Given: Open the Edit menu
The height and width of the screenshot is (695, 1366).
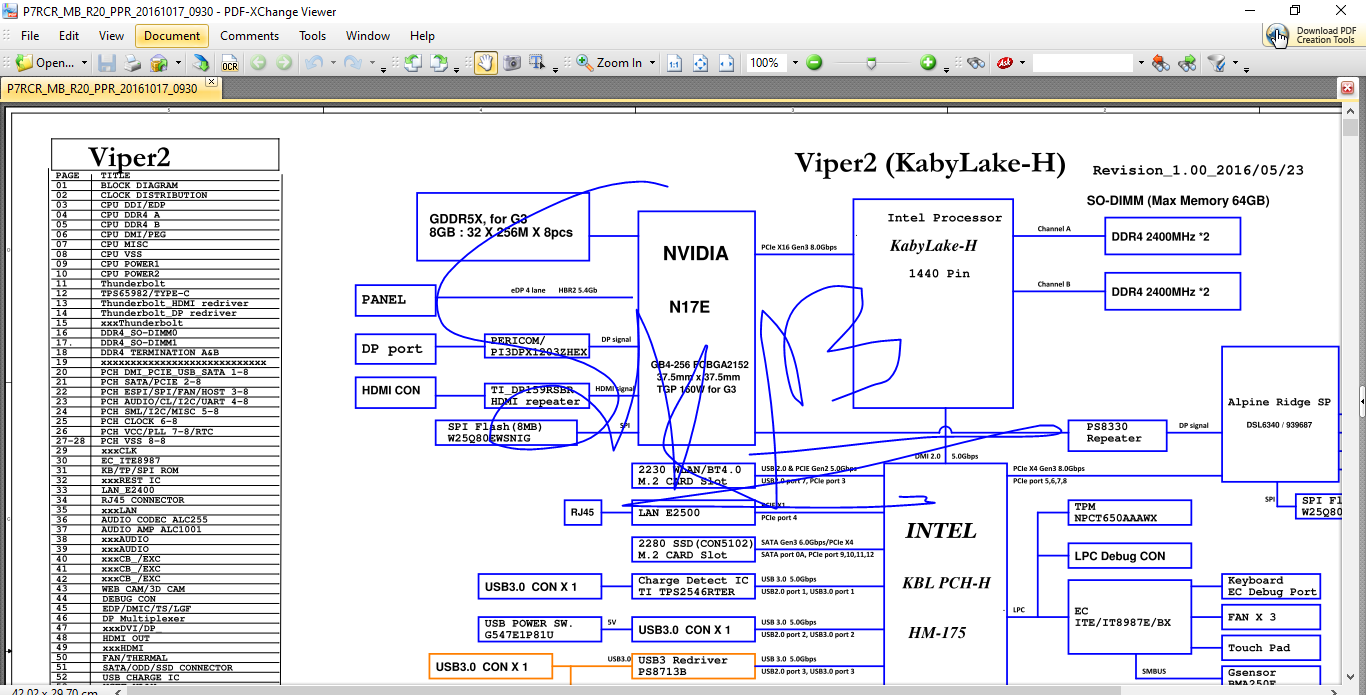Looking at the screenshot, I should coord(69,35).
